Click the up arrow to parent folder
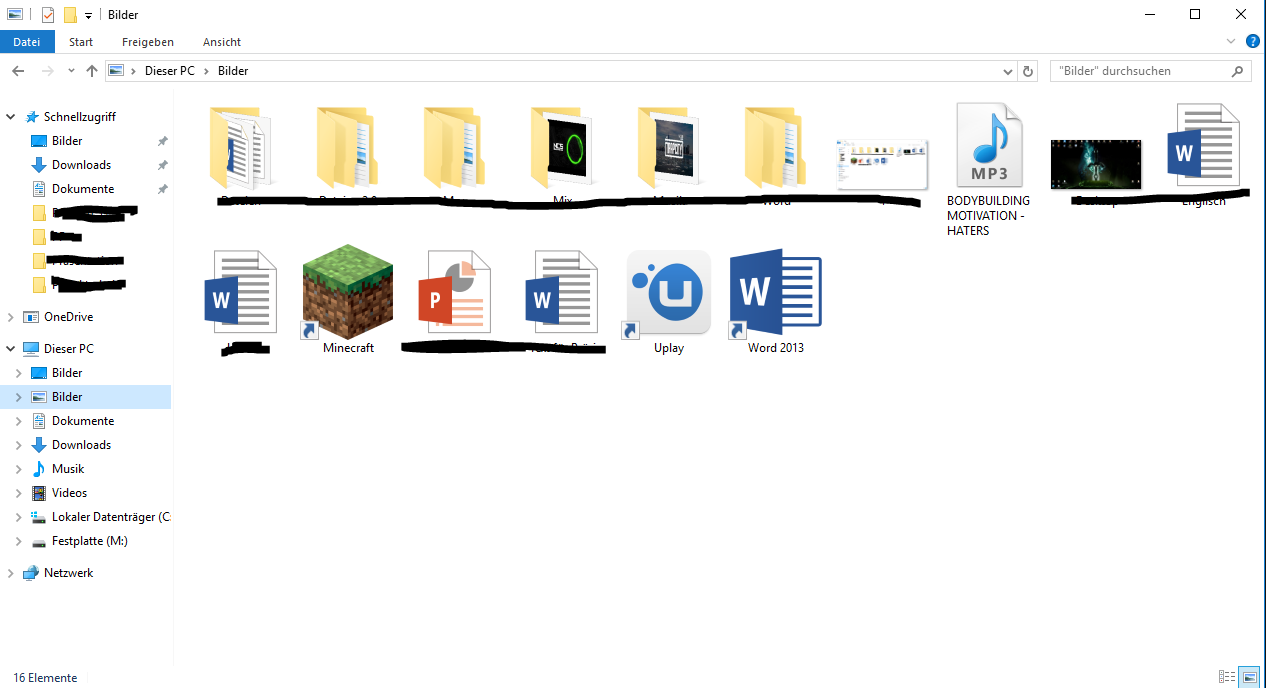The height and width of the screenshot is (688, 1266). point(91,70)
